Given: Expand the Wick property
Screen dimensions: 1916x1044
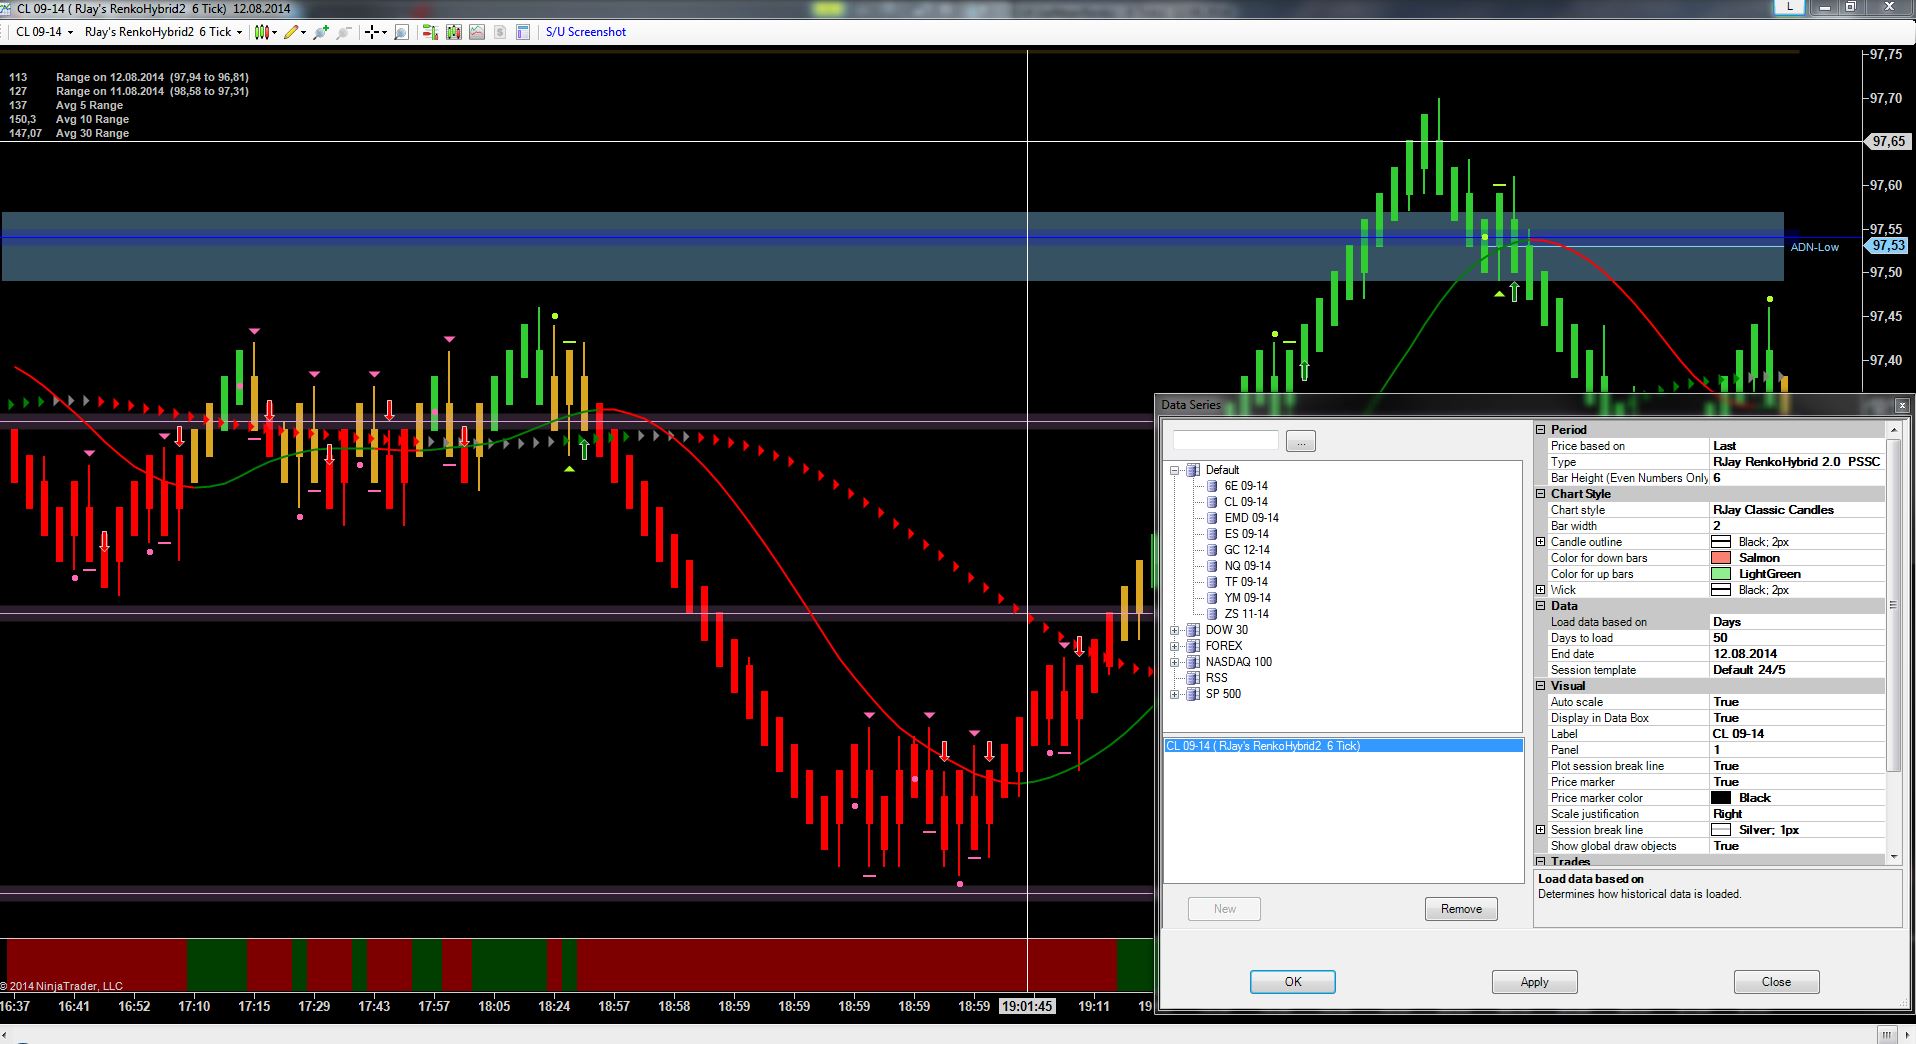Looking at the screenshot, I should click(x=1541, y=590).
